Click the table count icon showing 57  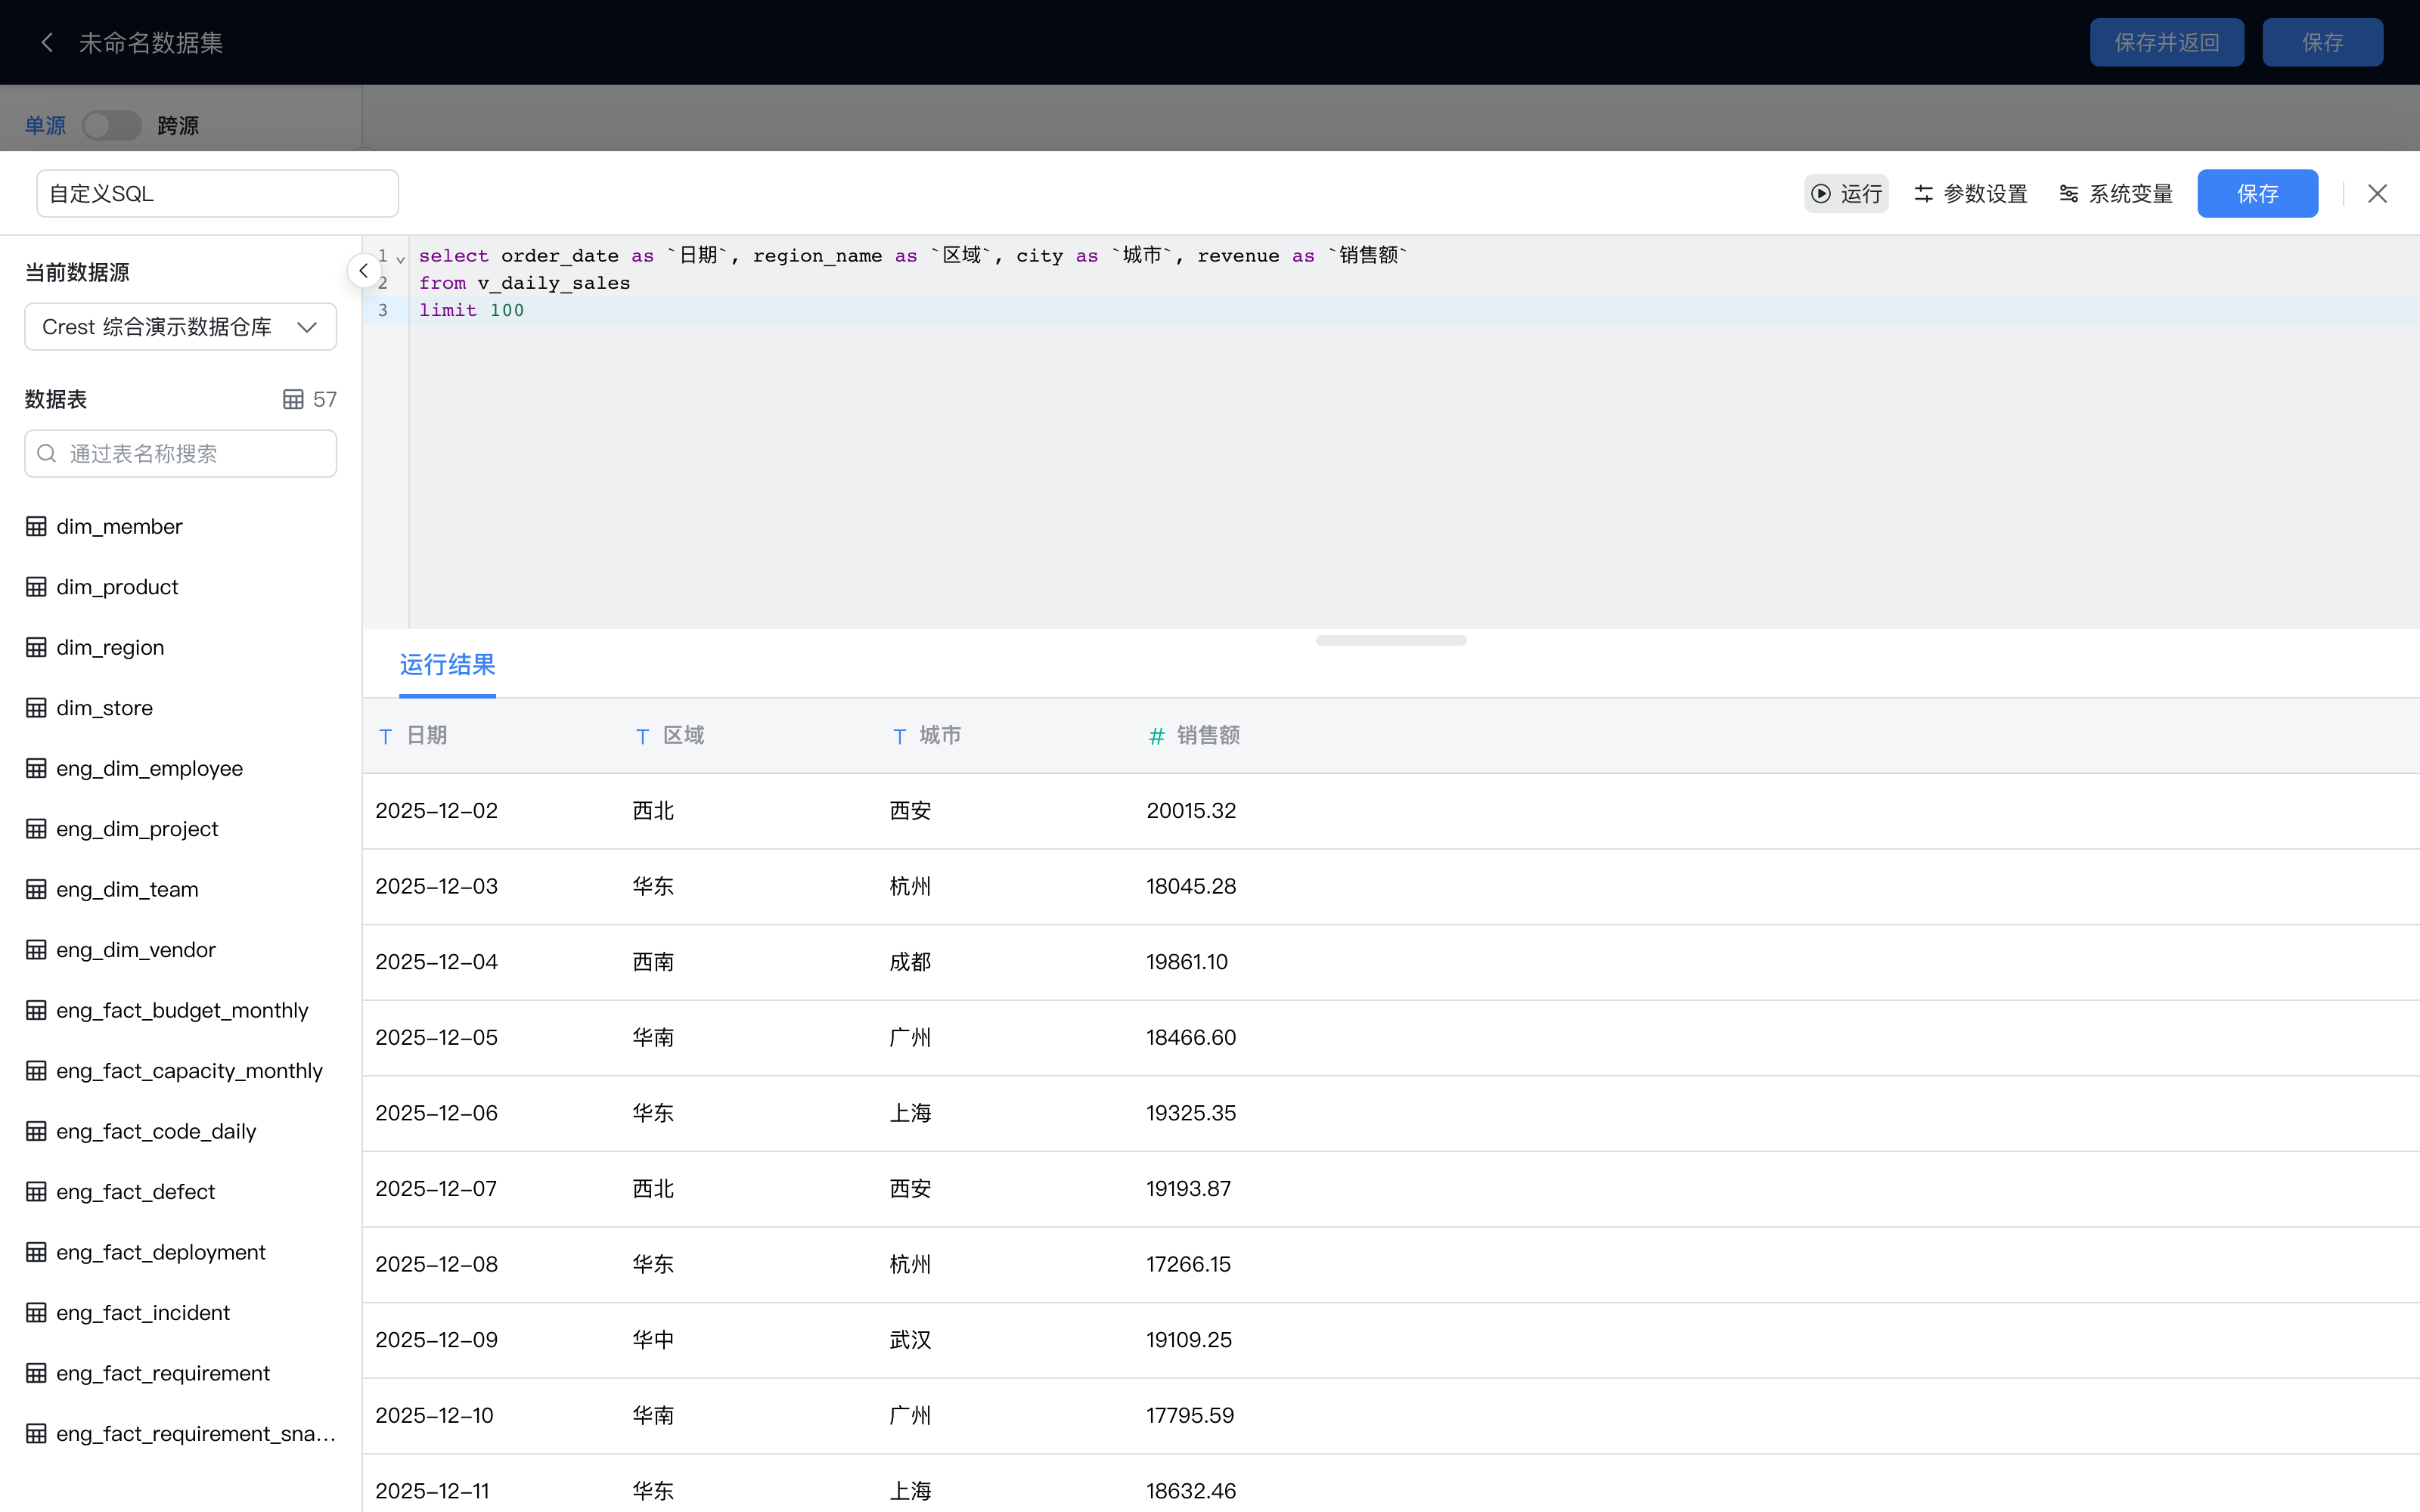point(293,399)
